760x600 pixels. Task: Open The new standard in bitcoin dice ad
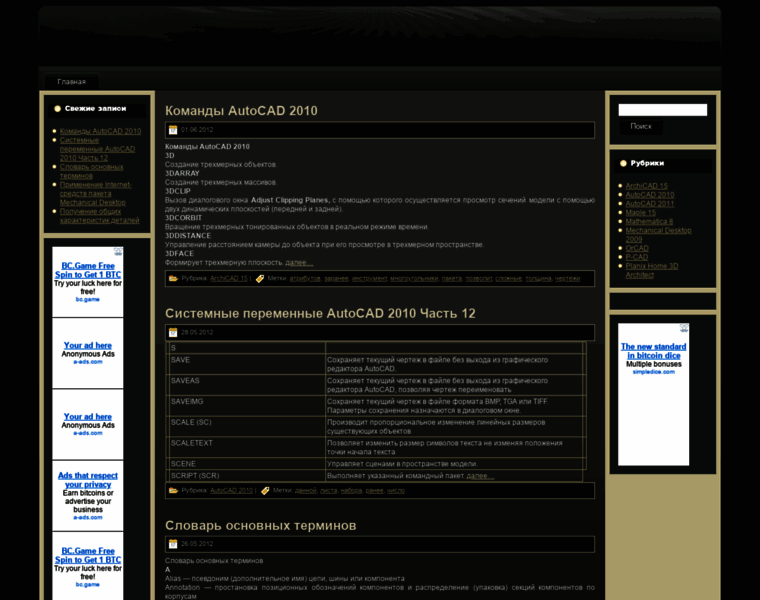pyautogui.click(x=653, y=351)
